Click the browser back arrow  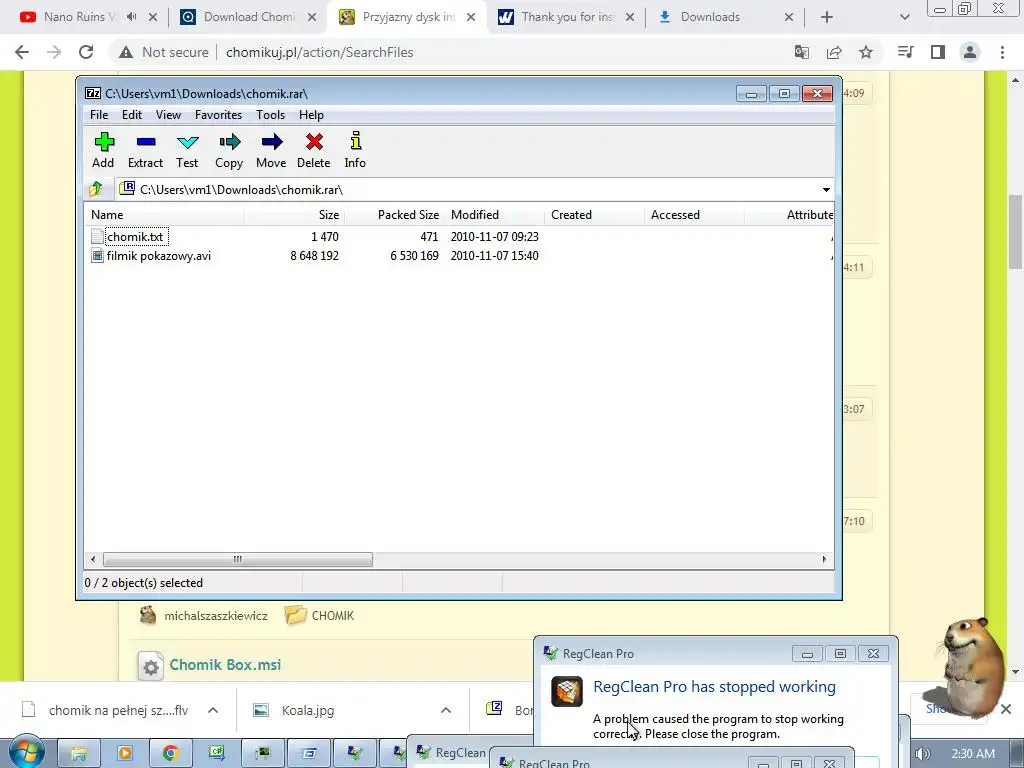click(22, 52)
